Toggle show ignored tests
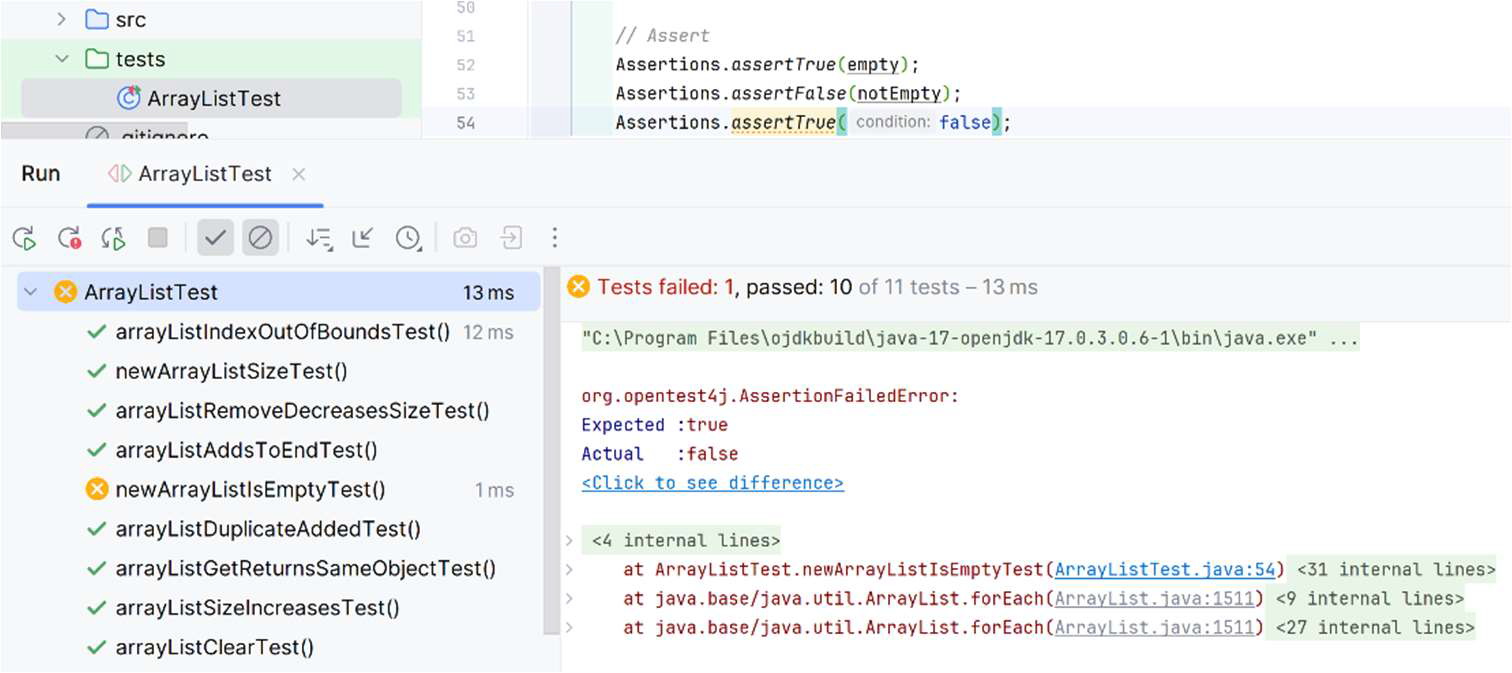1512x673 pixels. 260,238
